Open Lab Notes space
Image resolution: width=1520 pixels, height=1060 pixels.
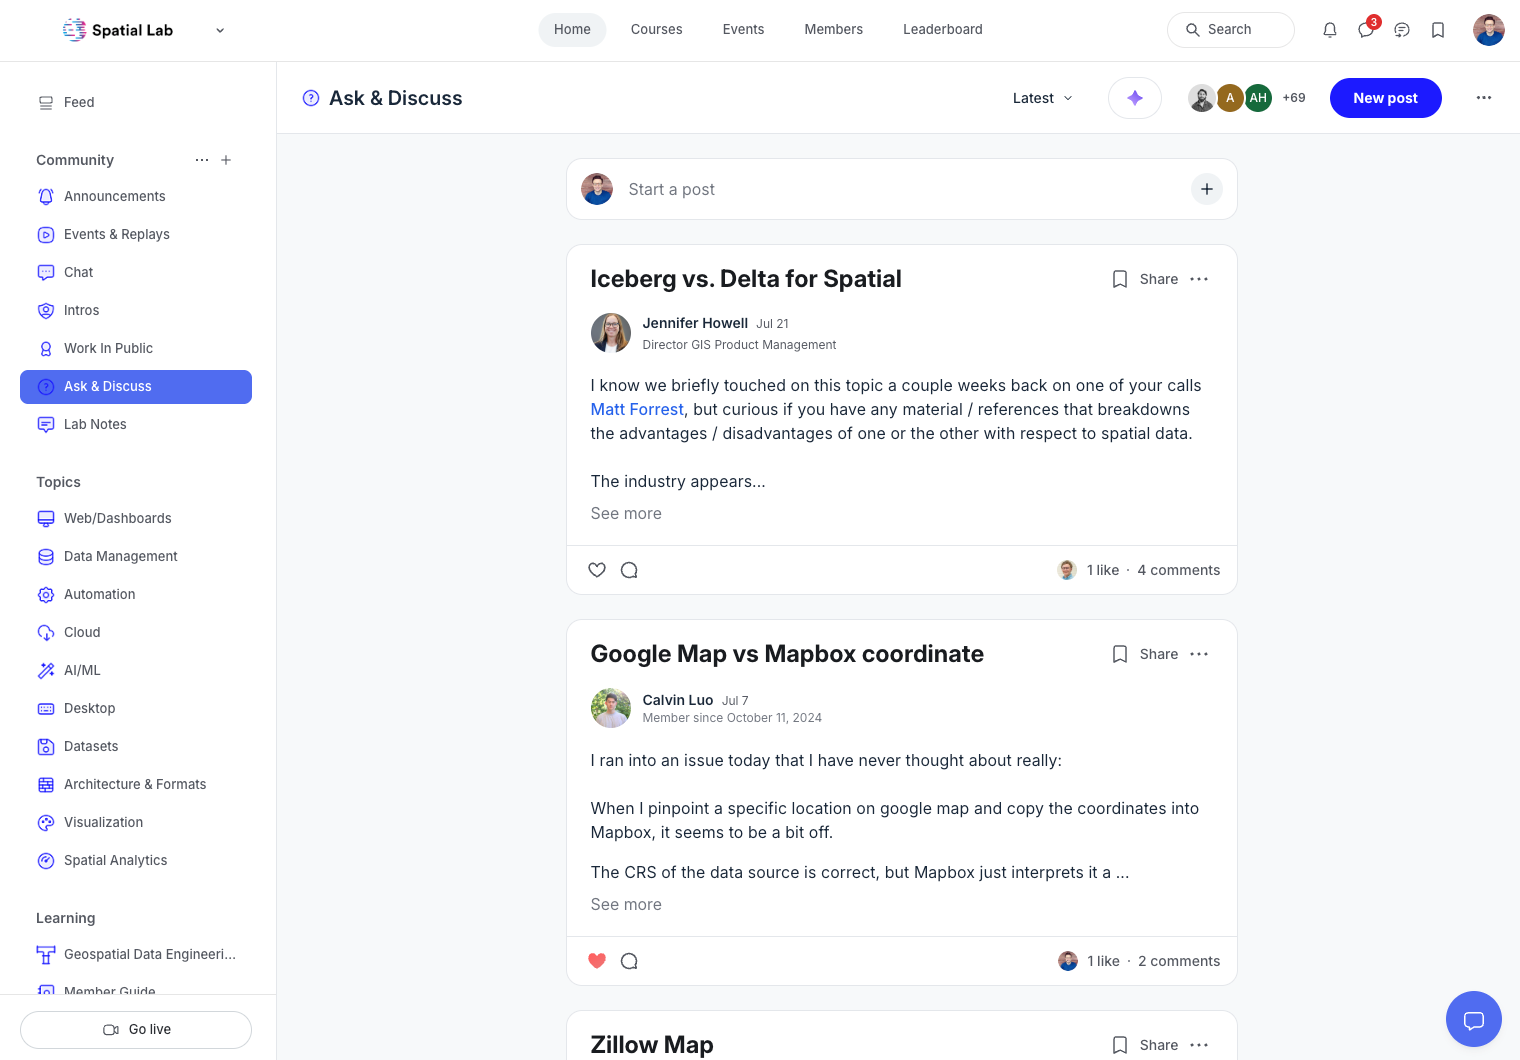(x=136, y=424)
